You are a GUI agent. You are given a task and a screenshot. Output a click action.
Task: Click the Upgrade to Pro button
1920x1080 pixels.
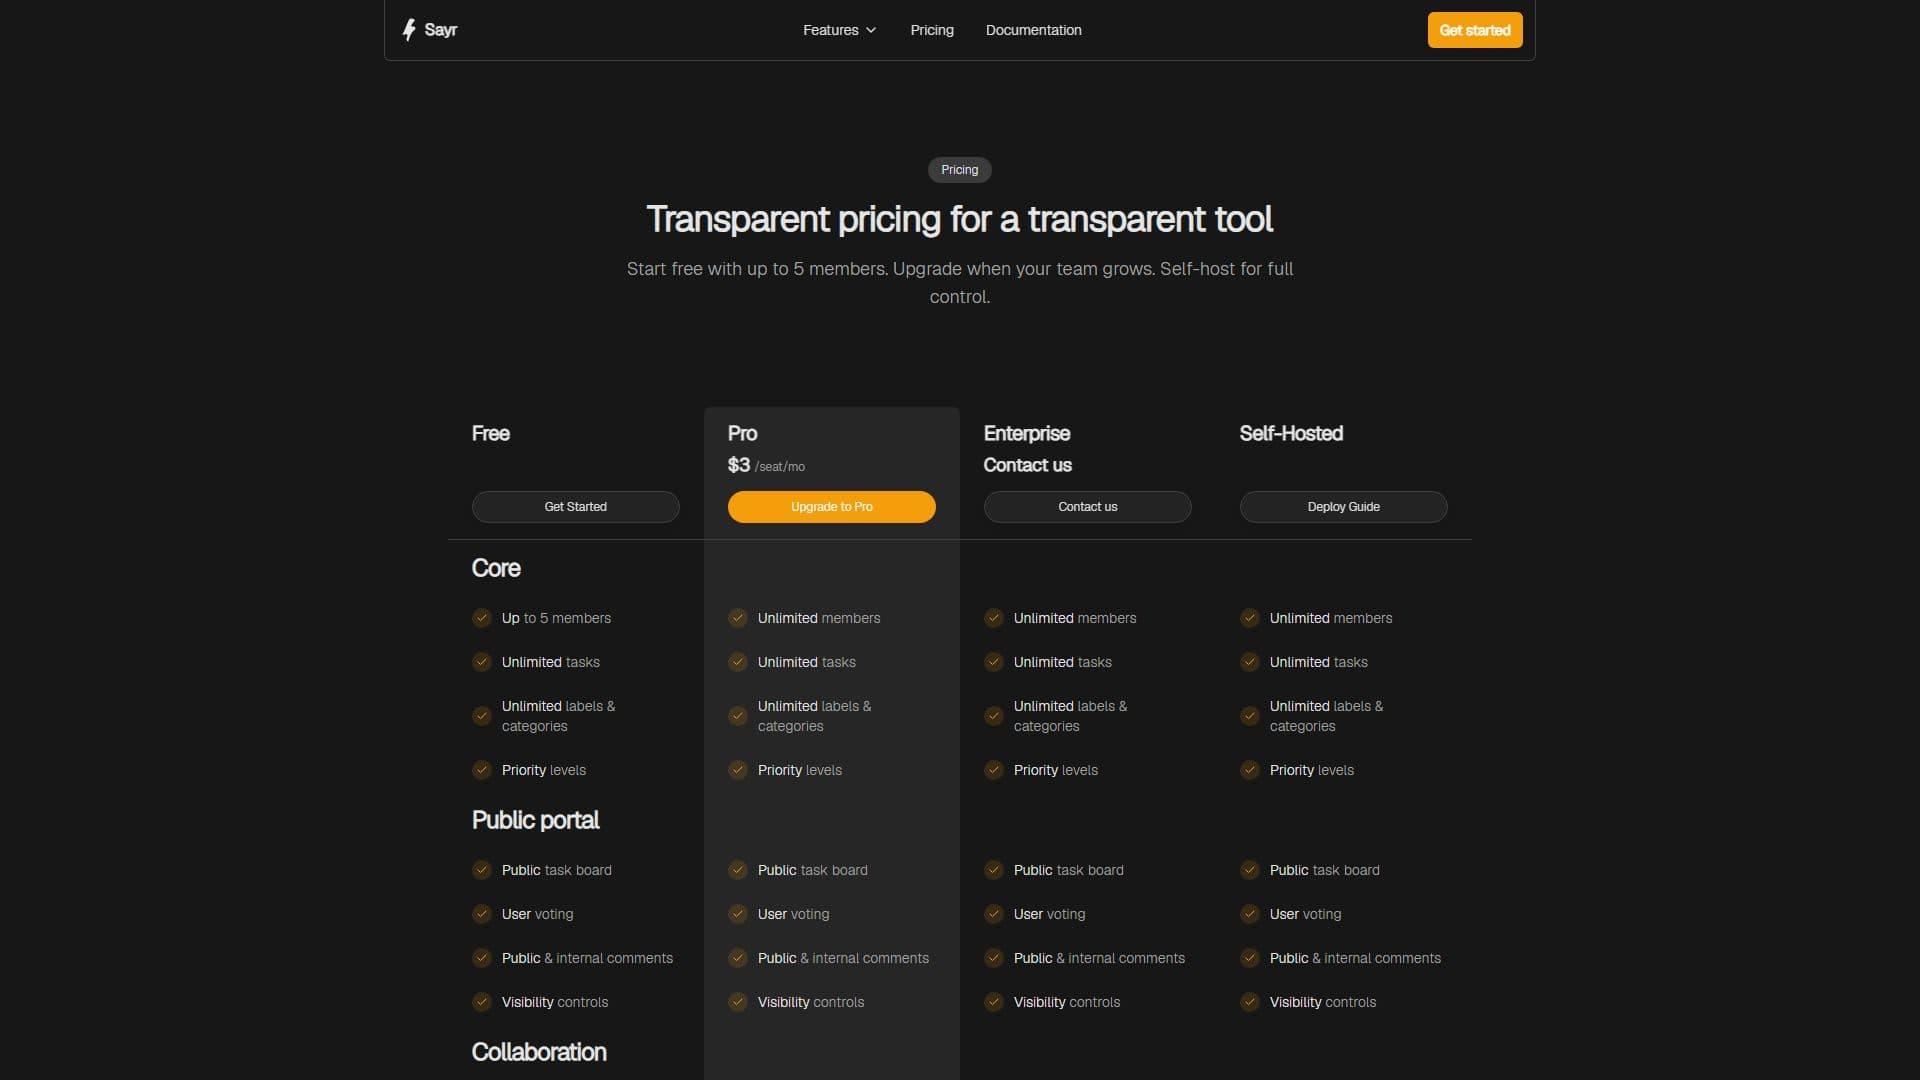(x=832, y=507)
